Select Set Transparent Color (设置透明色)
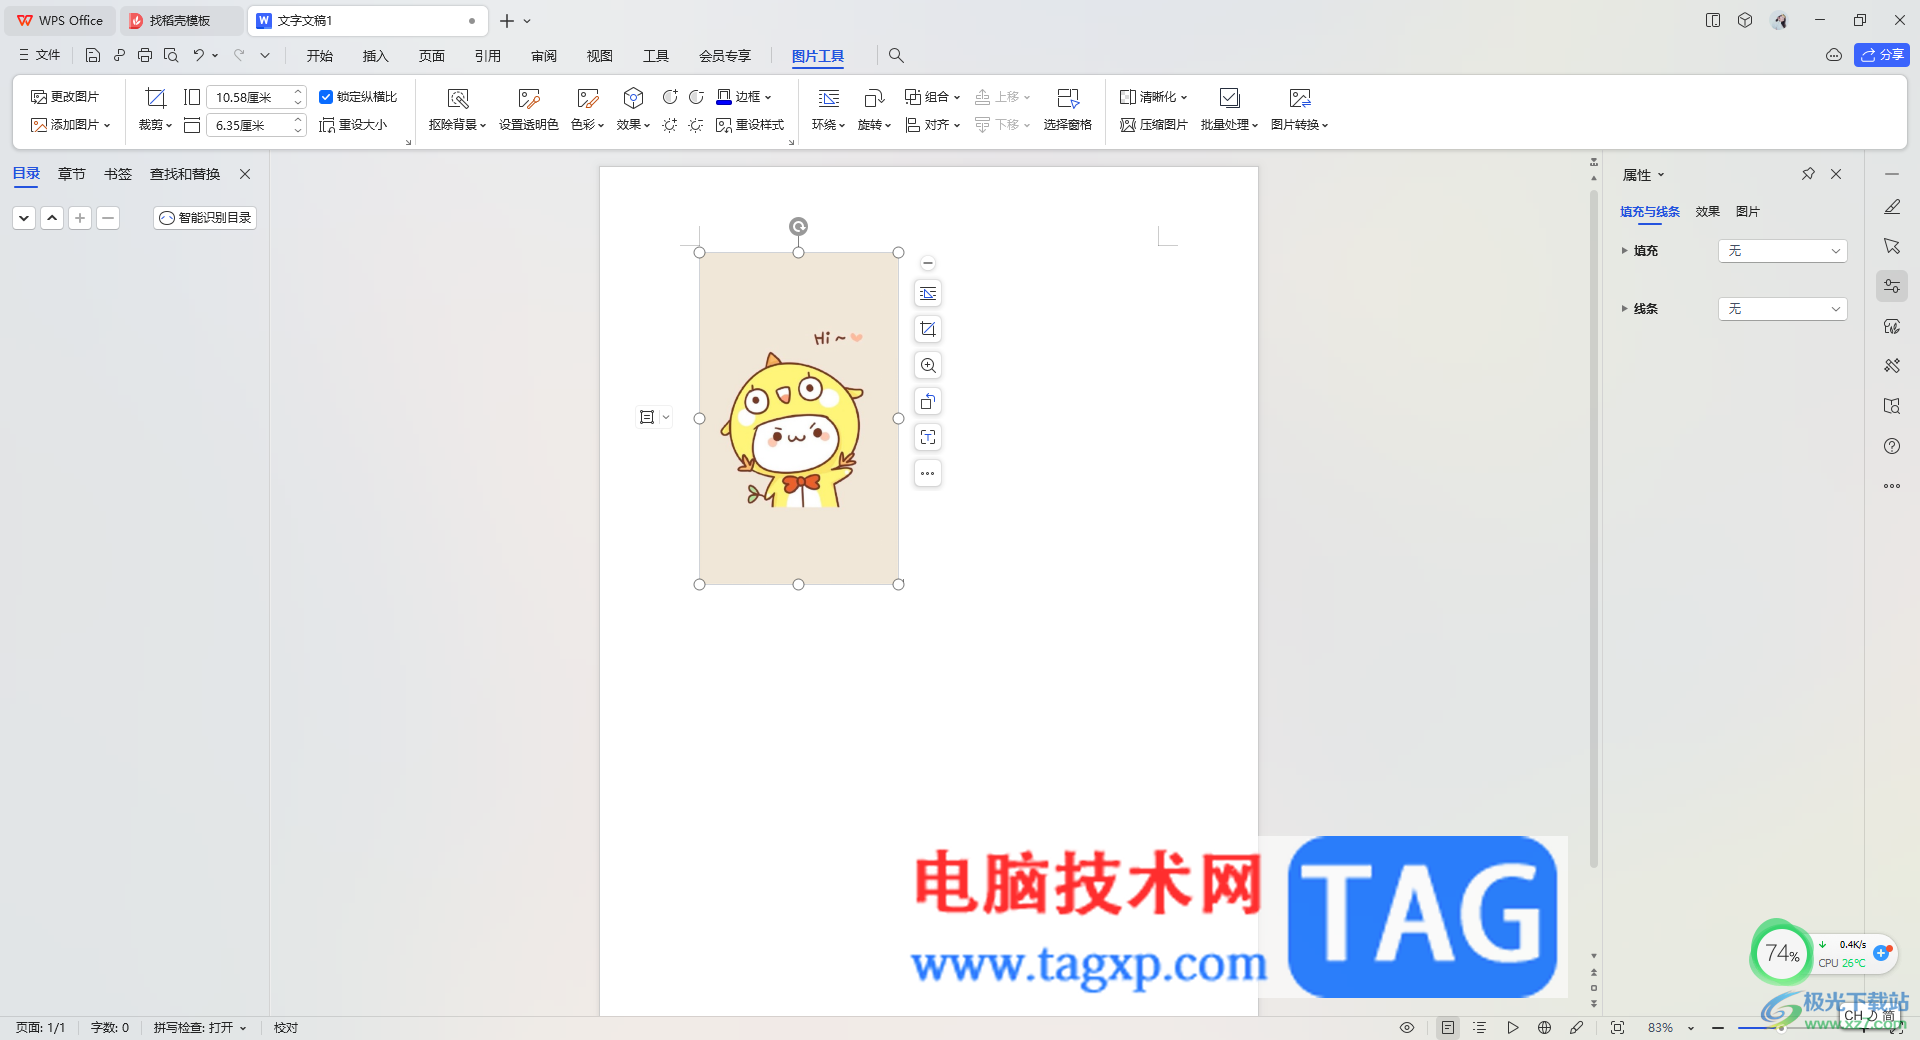 [x=528, y=110]
